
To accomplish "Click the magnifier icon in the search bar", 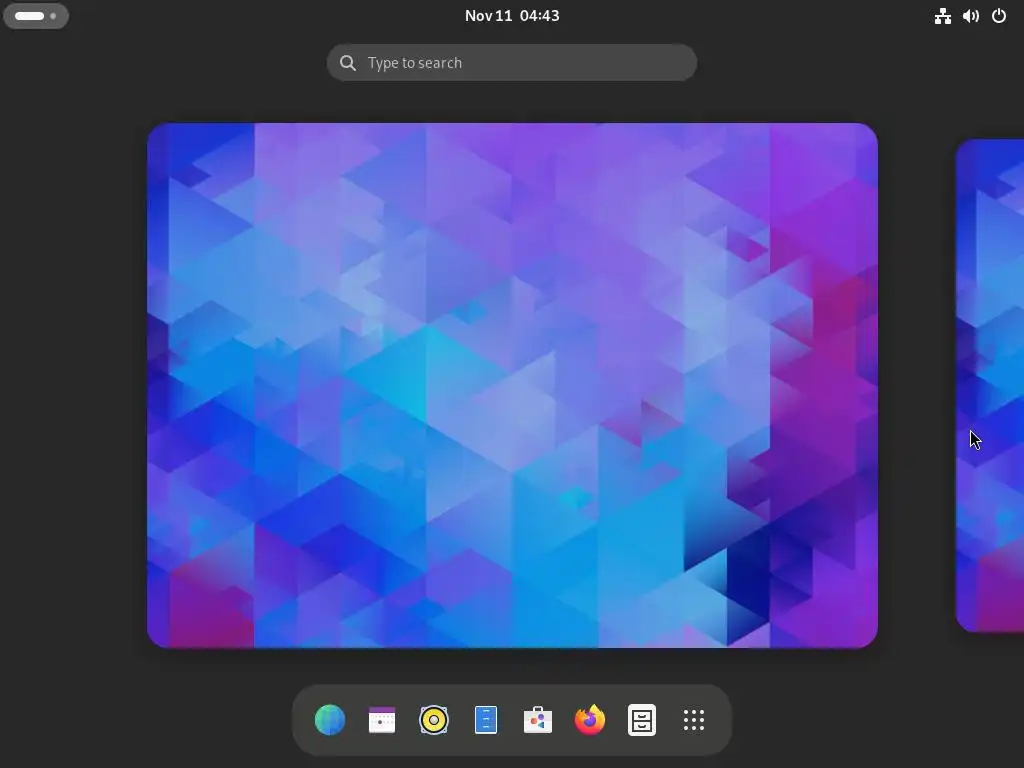I will 348,63.
